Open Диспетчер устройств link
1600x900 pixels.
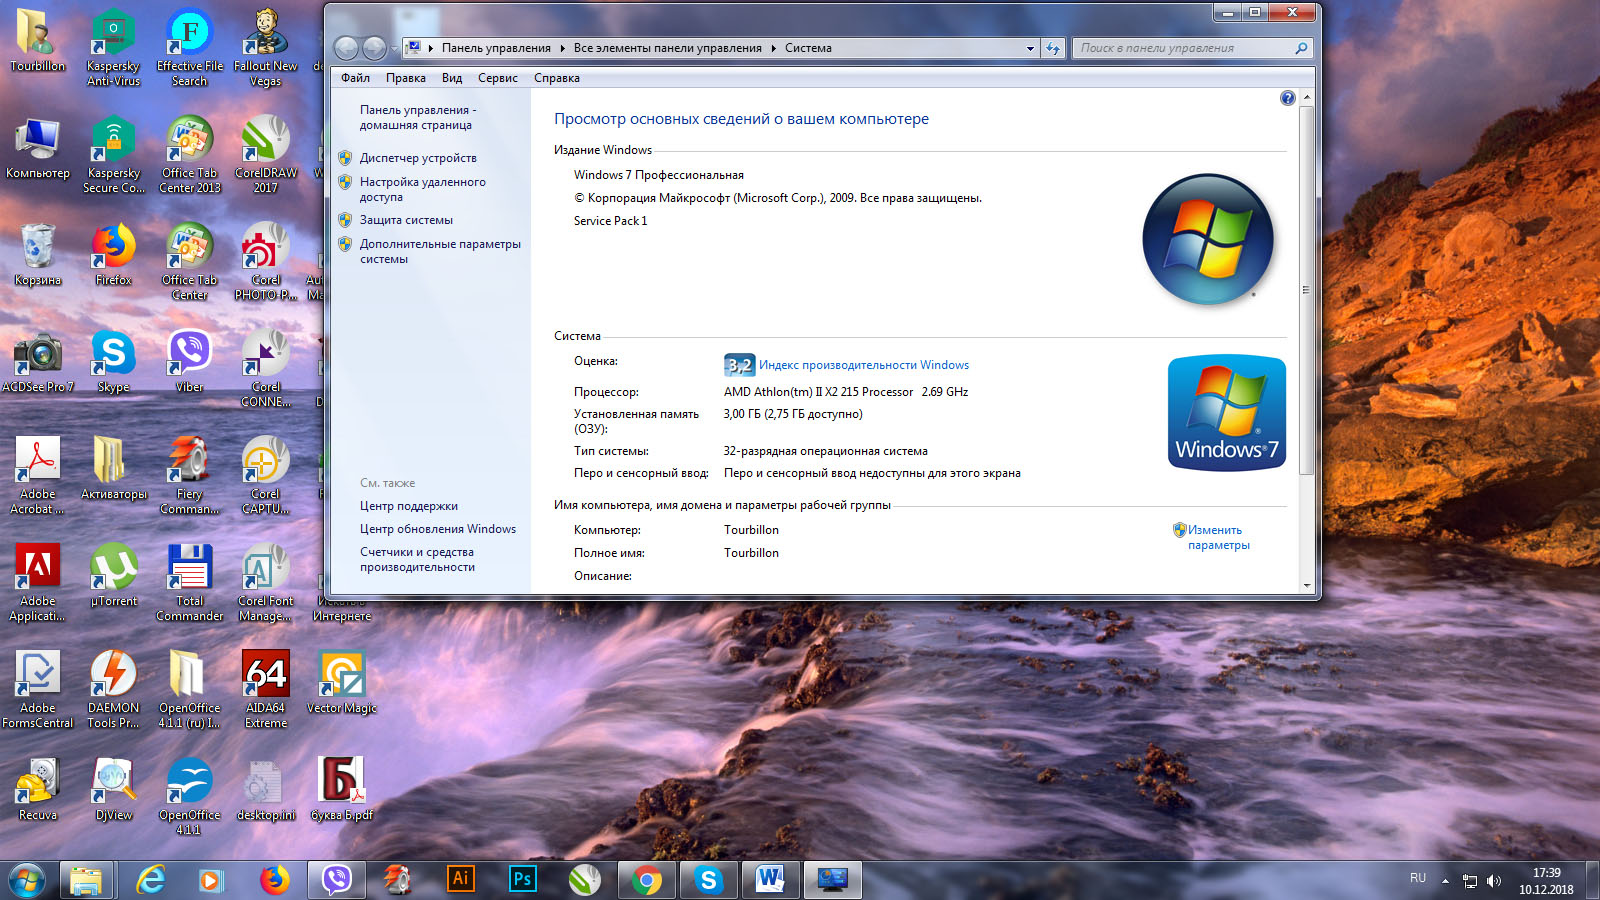[x=418, y=158]
